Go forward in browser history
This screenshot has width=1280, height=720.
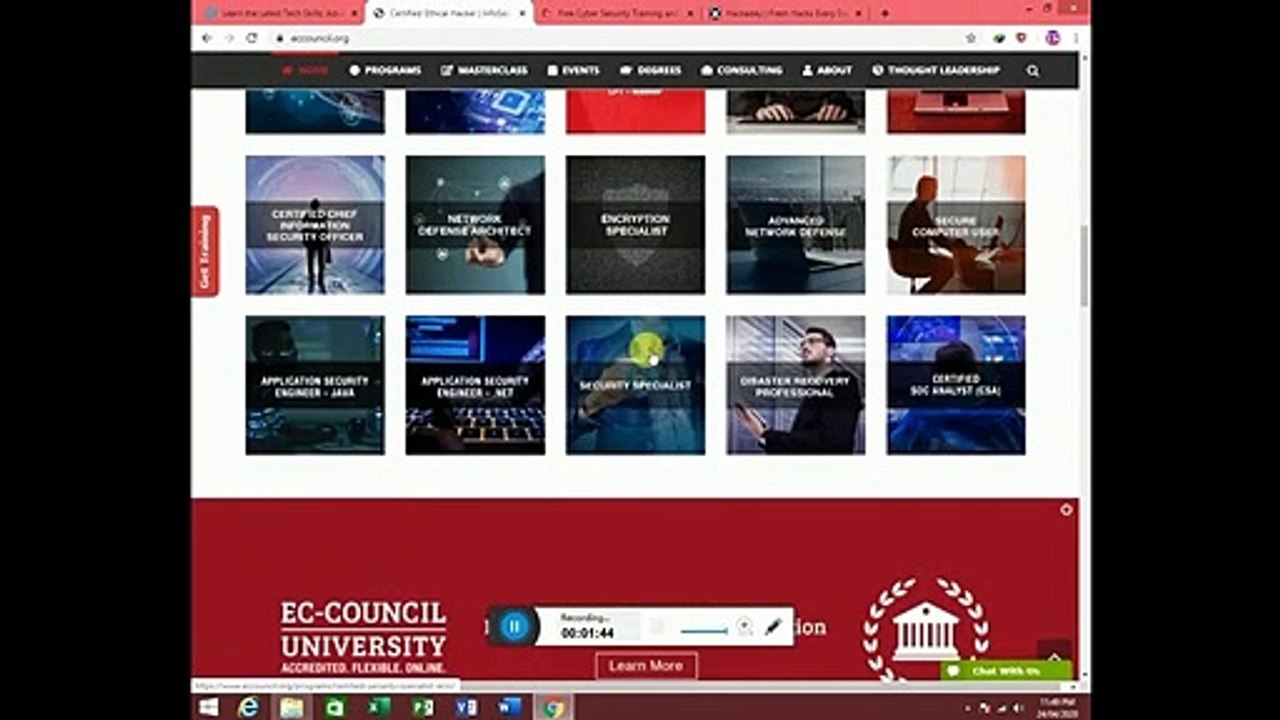229,38
